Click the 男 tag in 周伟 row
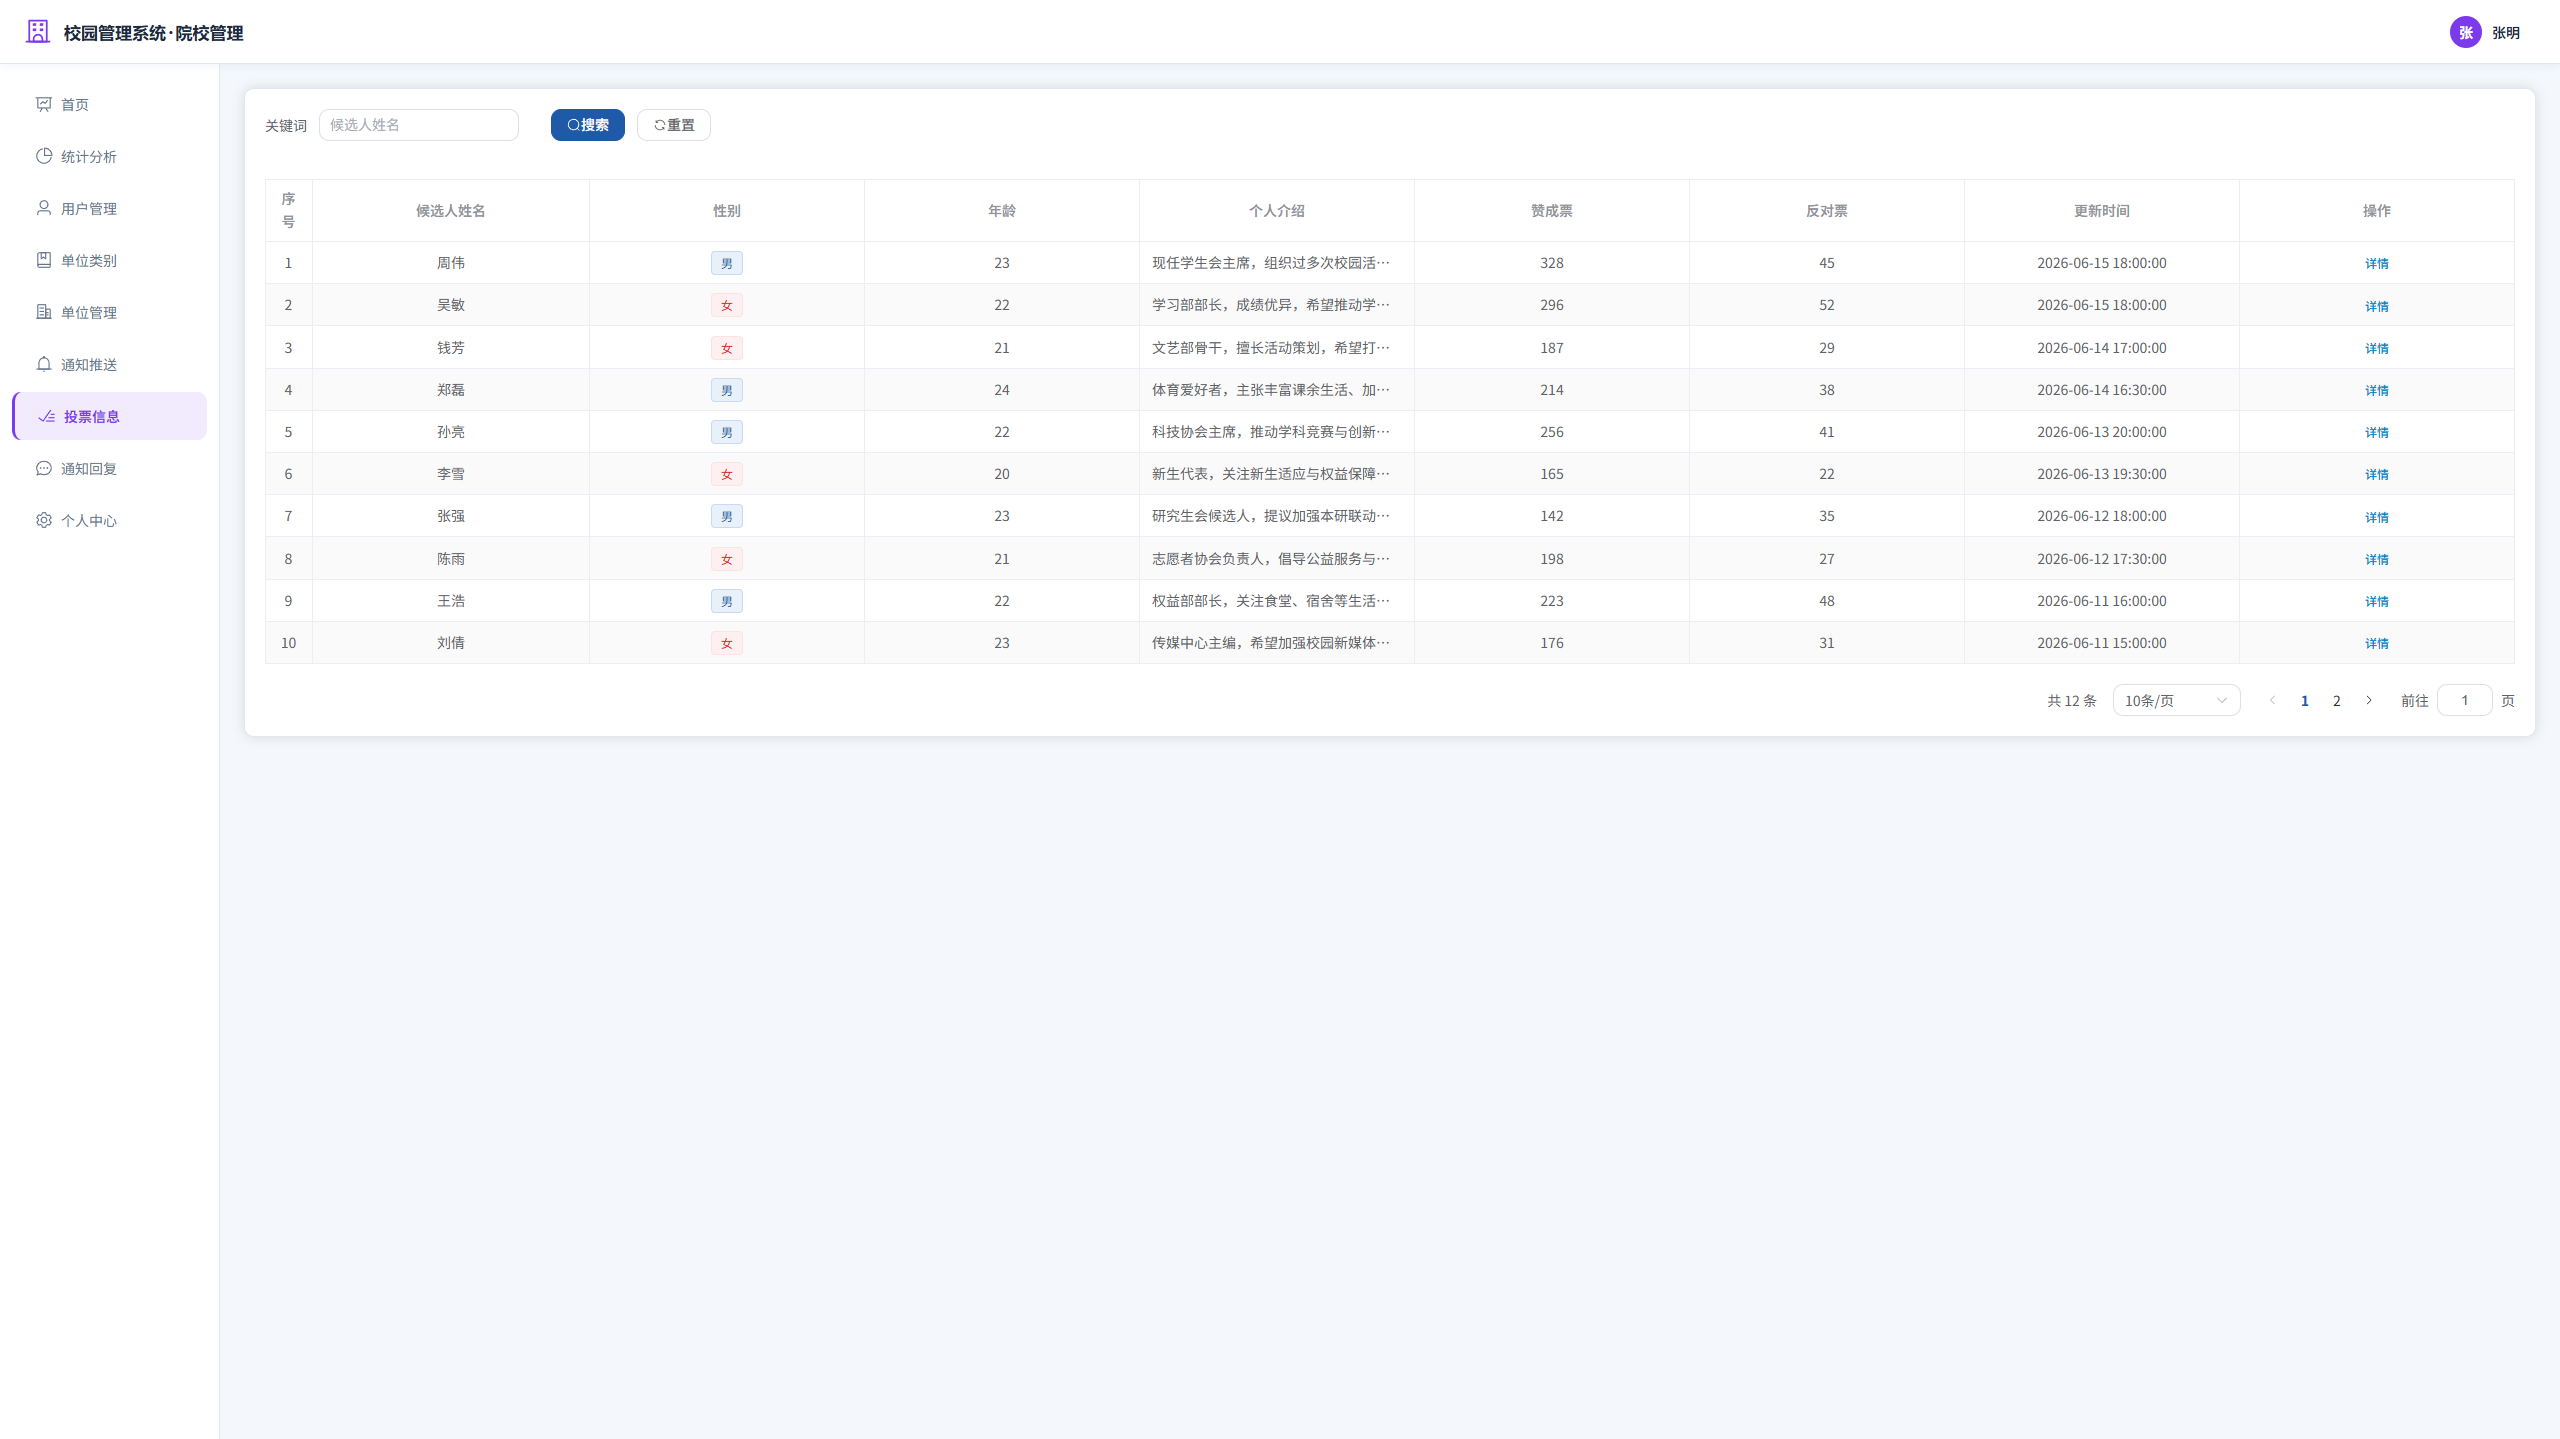The height and width of the screenshot is (1439, 2560). coord(727,263)
